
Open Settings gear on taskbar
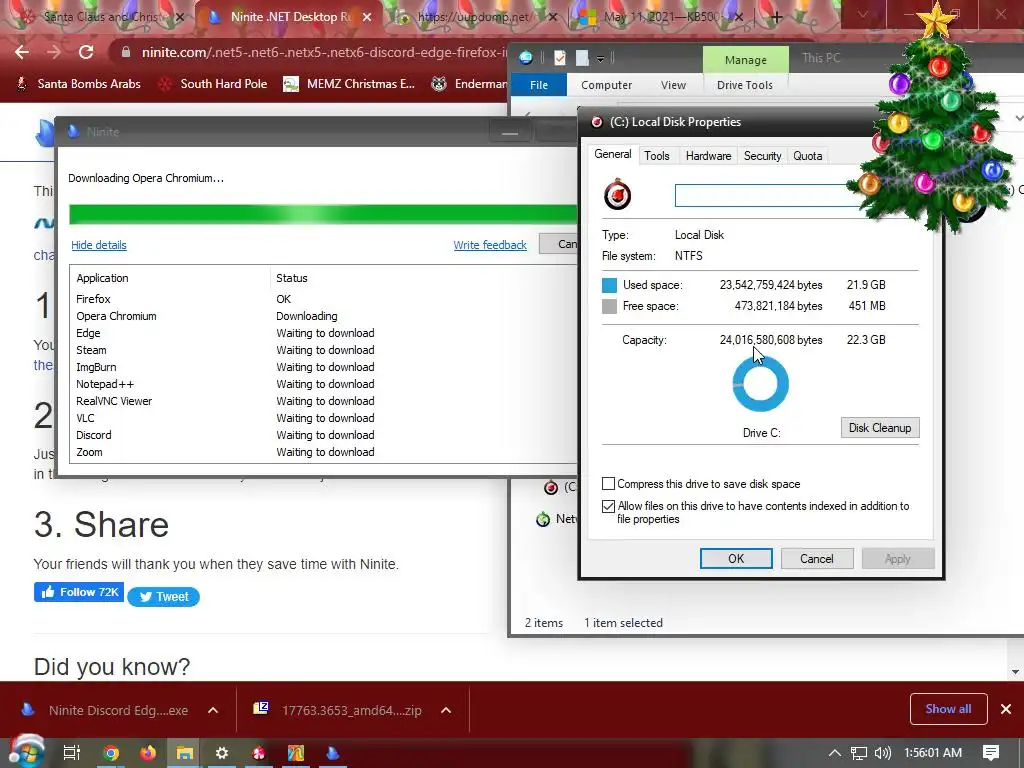222,753
